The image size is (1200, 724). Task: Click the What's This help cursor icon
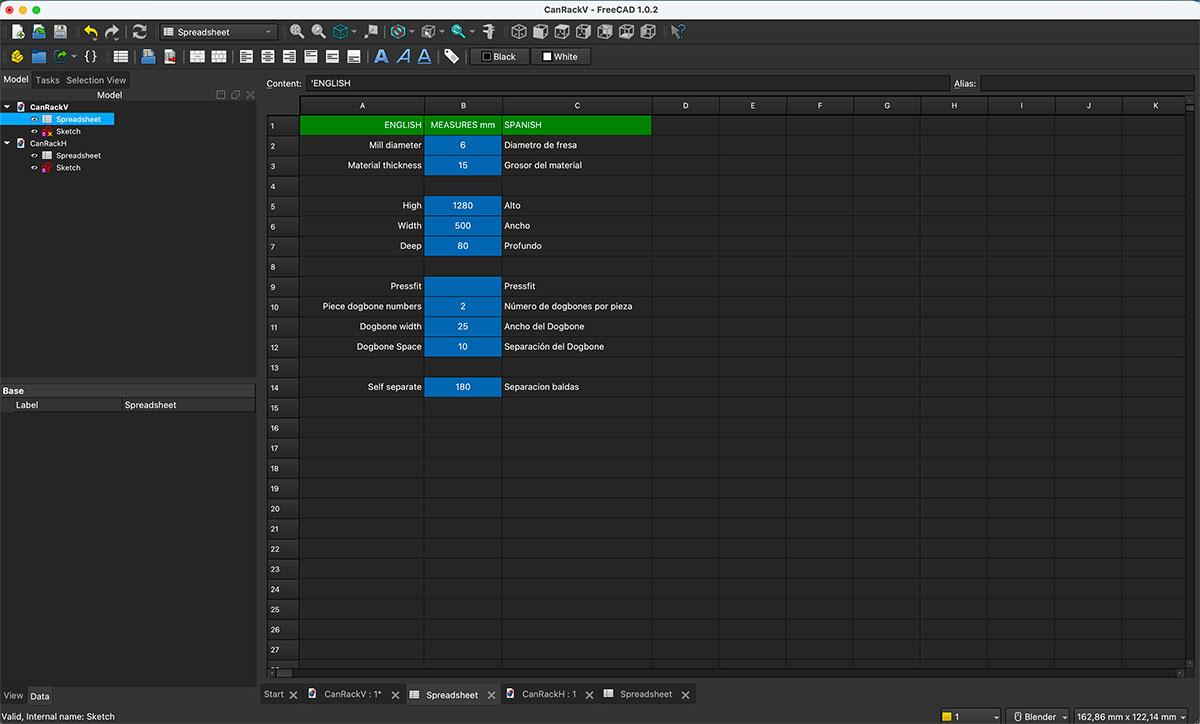click(678, 32)
